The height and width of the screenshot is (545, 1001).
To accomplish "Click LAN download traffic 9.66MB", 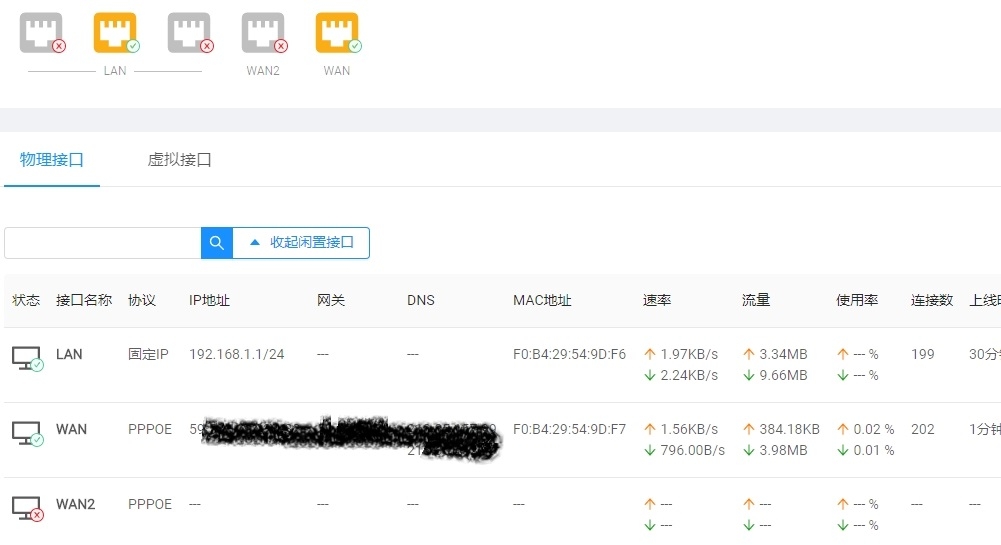I will 783,375.
